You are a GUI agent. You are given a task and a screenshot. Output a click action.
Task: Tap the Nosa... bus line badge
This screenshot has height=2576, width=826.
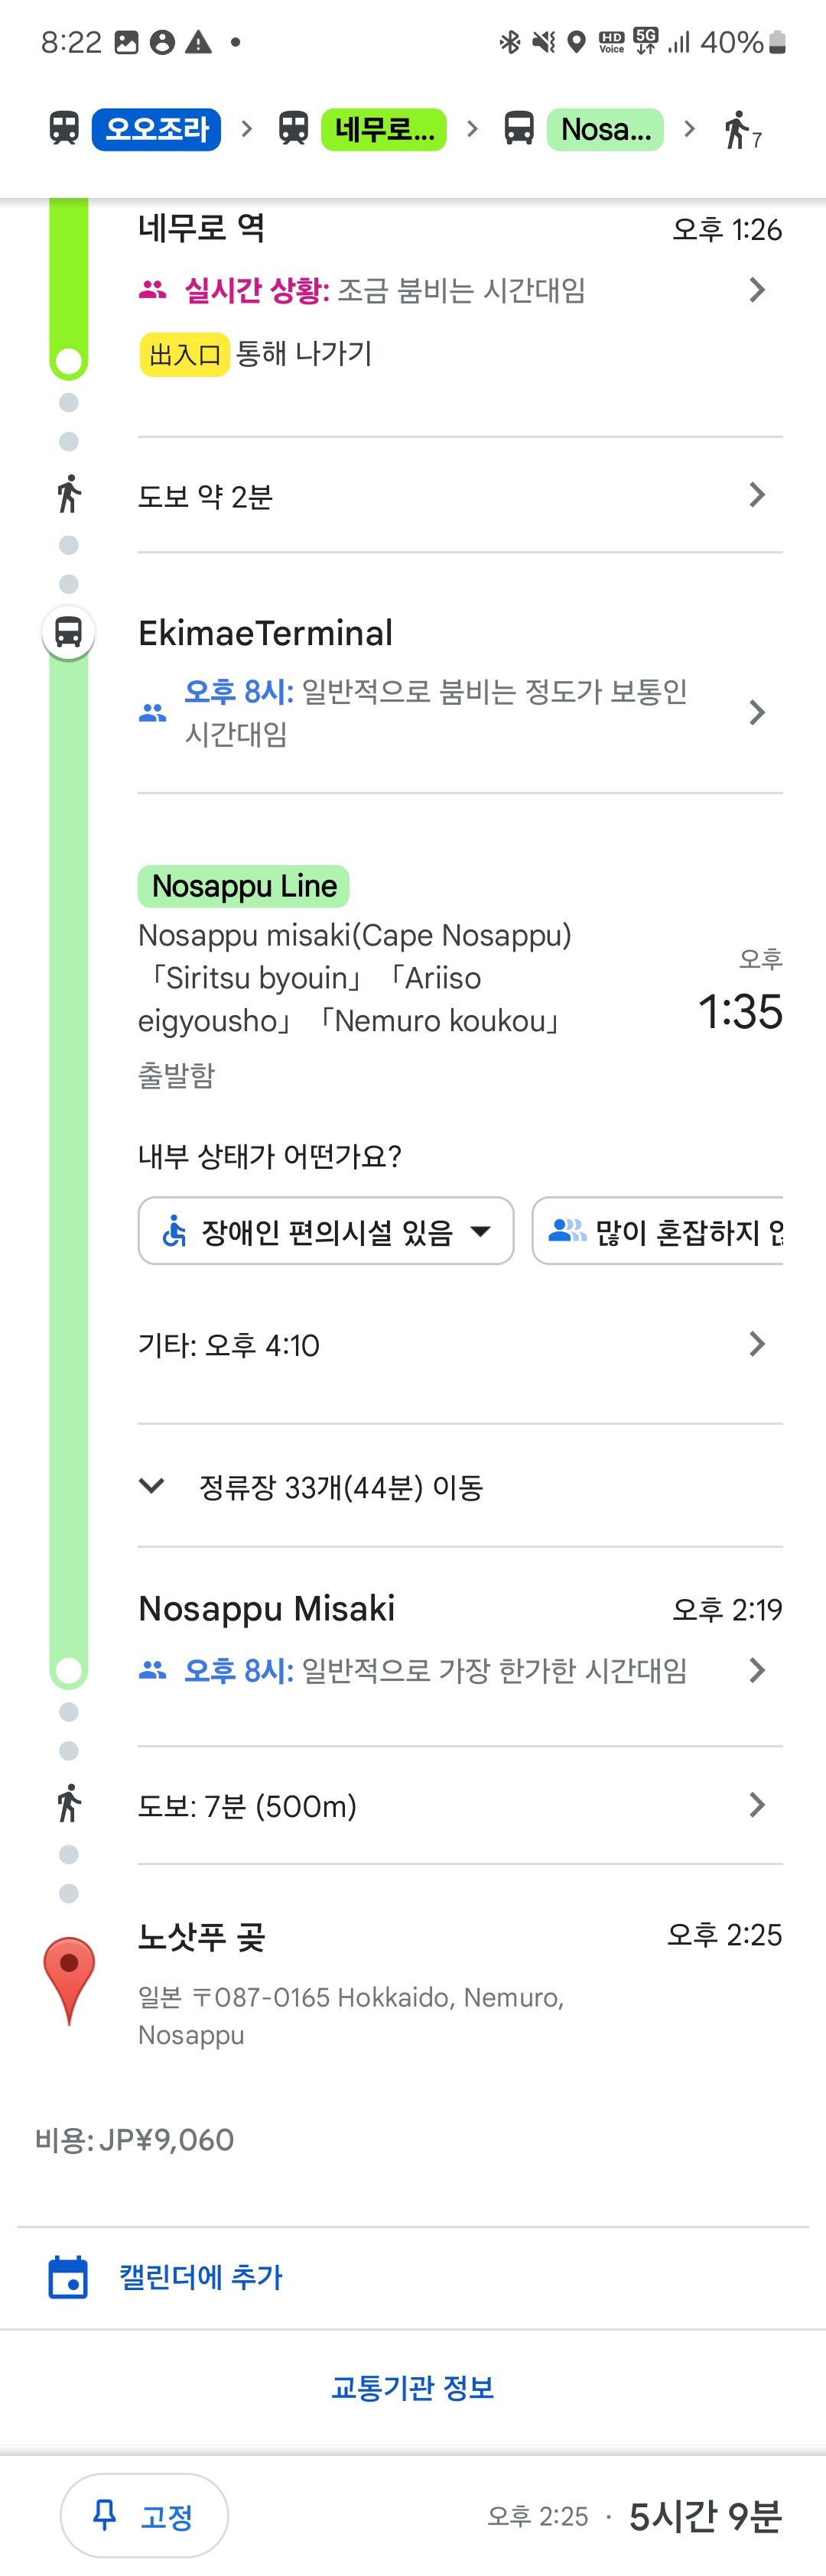pos(605,129)
